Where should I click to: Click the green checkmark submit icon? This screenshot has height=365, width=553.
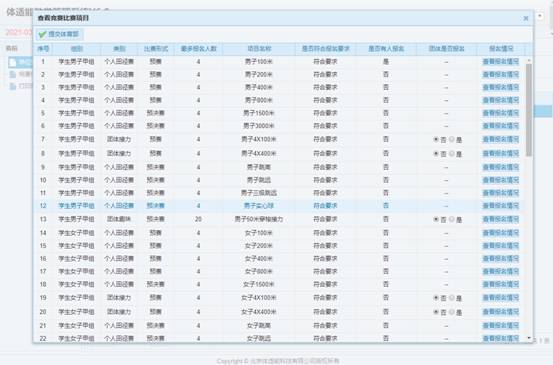tap(42, 34)
